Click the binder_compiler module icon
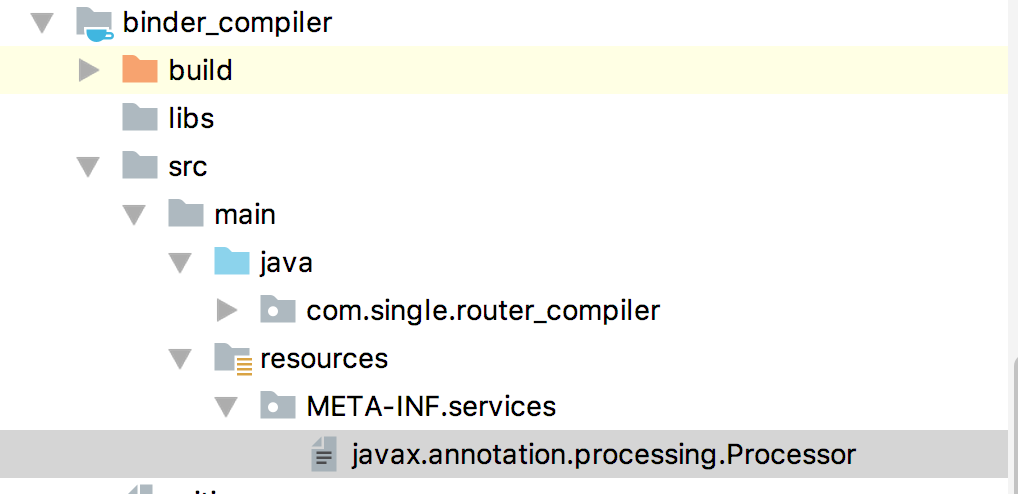The image size is (1018, 494). click(94, 23)
